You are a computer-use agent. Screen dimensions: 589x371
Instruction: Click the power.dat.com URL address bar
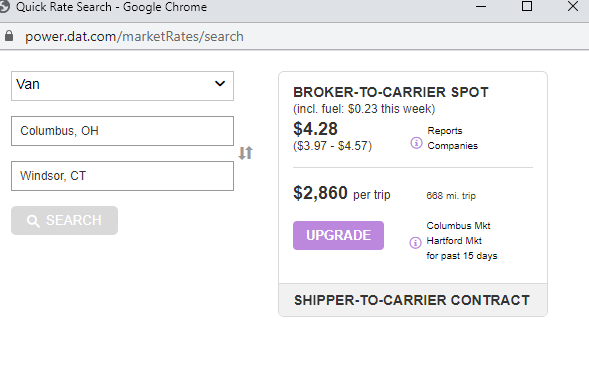[134, 36]
